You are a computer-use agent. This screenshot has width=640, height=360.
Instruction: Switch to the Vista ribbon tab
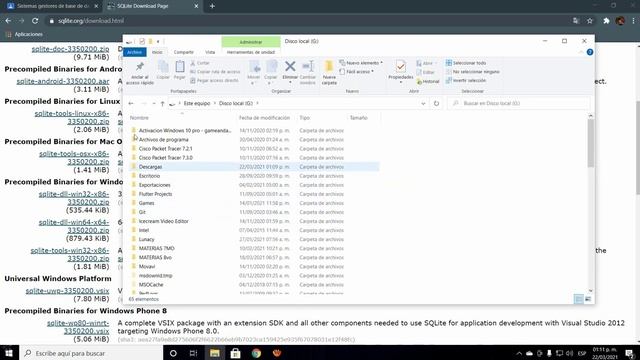tap(210, 52)
